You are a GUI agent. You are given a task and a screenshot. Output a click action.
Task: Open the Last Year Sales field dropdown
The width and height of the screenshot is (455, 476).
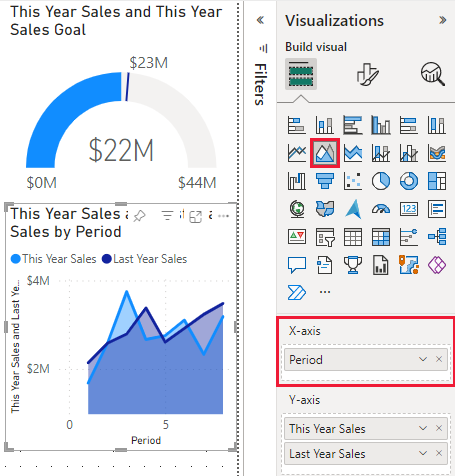(423, 453)
